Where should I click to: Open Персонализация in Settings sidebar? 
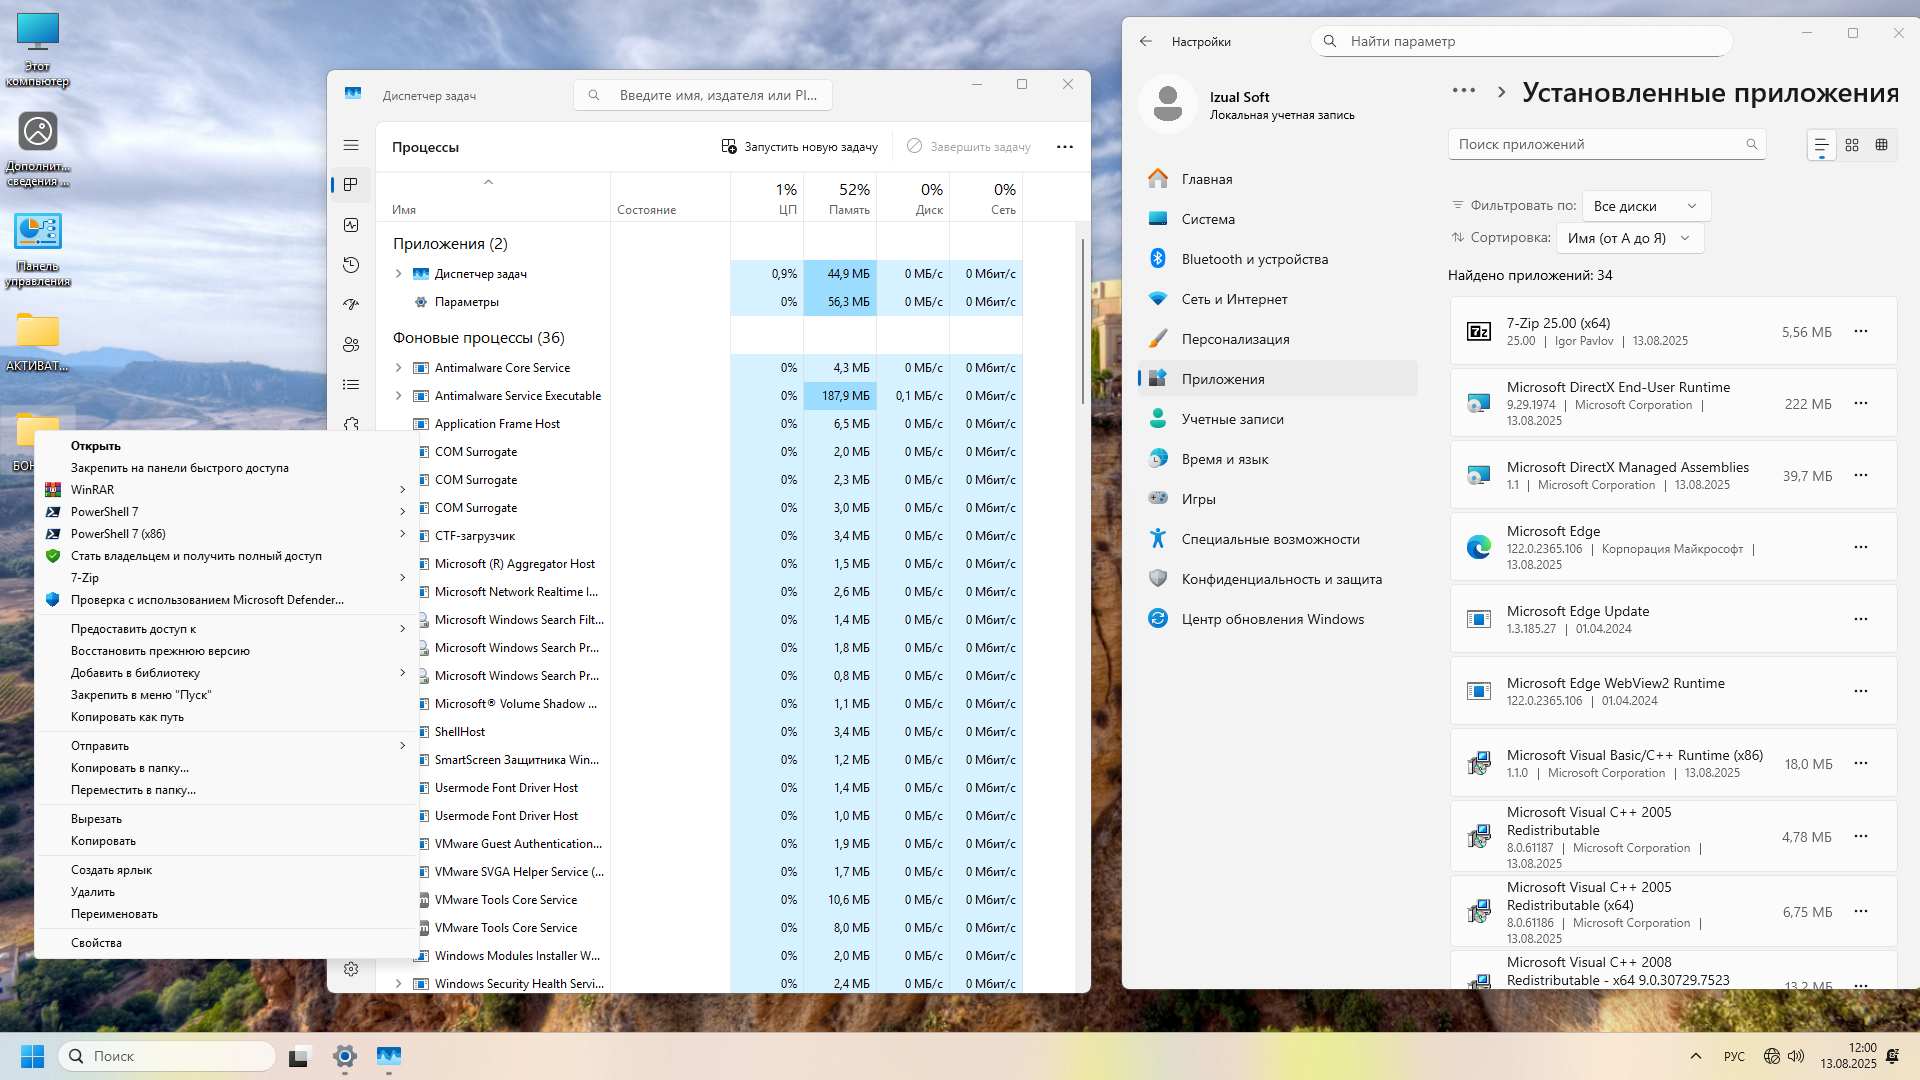1278,339
